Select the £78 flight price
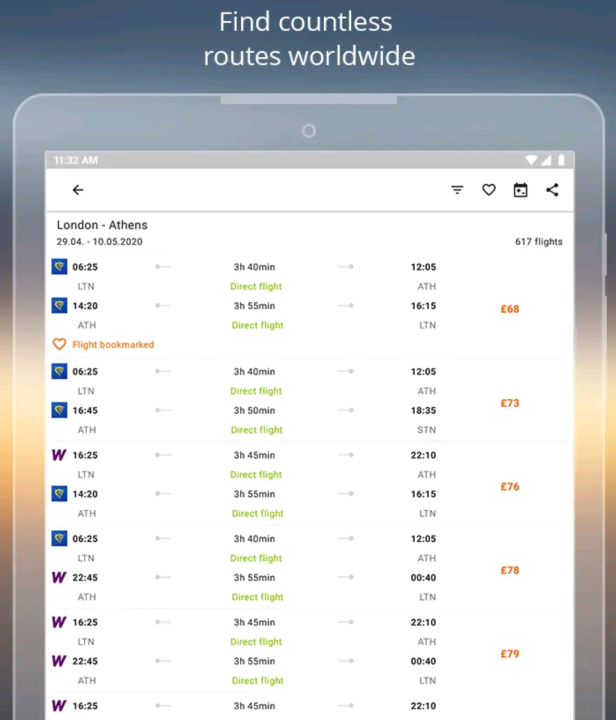 click(x=510, y=570)
